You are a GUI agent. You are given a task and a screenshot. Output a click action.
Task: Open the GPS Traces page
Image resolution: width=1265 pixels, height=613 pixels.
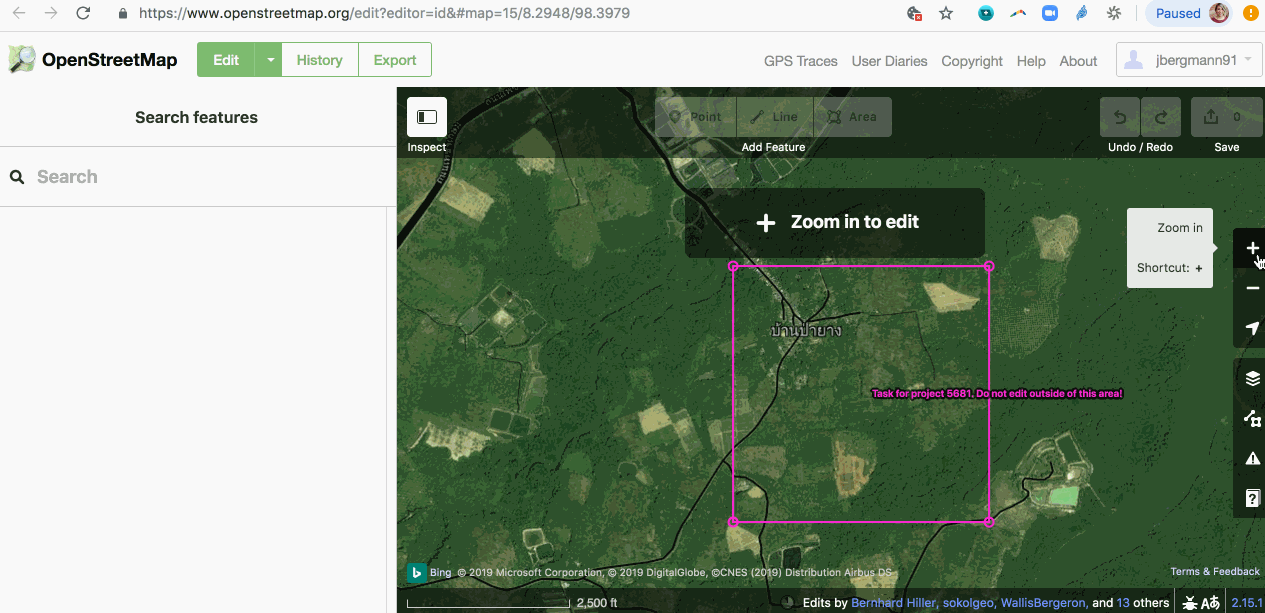point(800,61)
